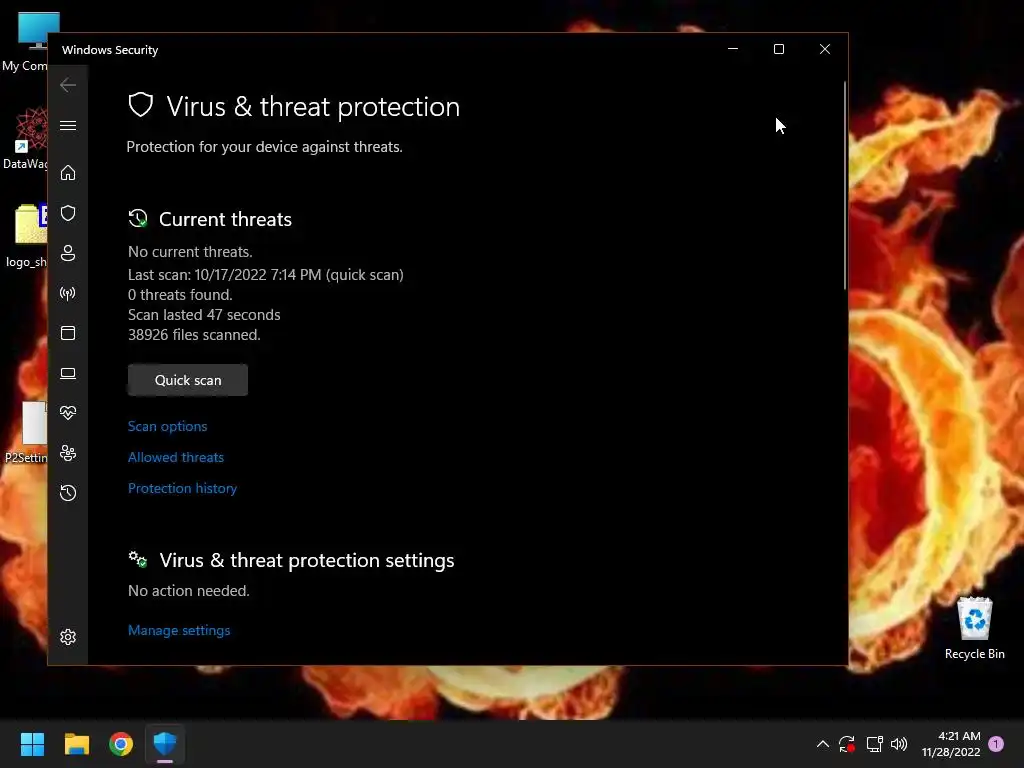
Task: Open File Explorer from taskbar
Action: click(x=76, y=744)
